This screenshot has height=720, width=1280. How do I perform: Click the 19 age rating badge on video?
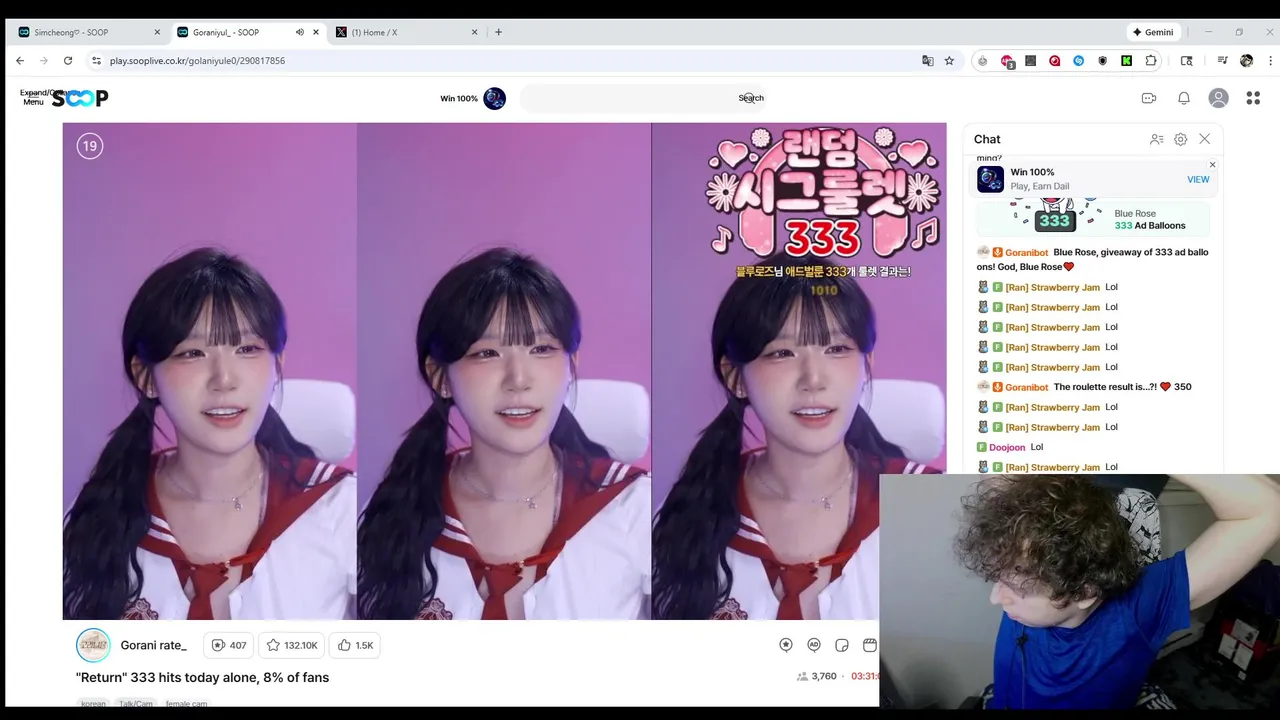coord(90,146)
